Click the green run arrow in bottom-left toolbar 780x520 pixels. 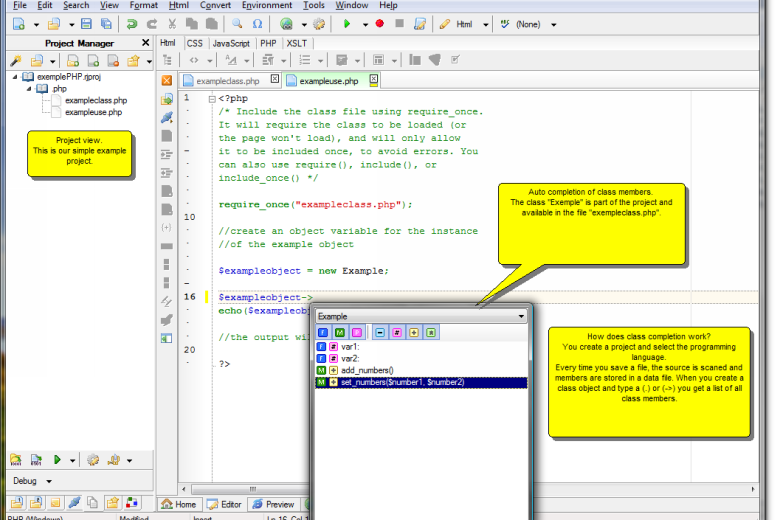[57, 460]
